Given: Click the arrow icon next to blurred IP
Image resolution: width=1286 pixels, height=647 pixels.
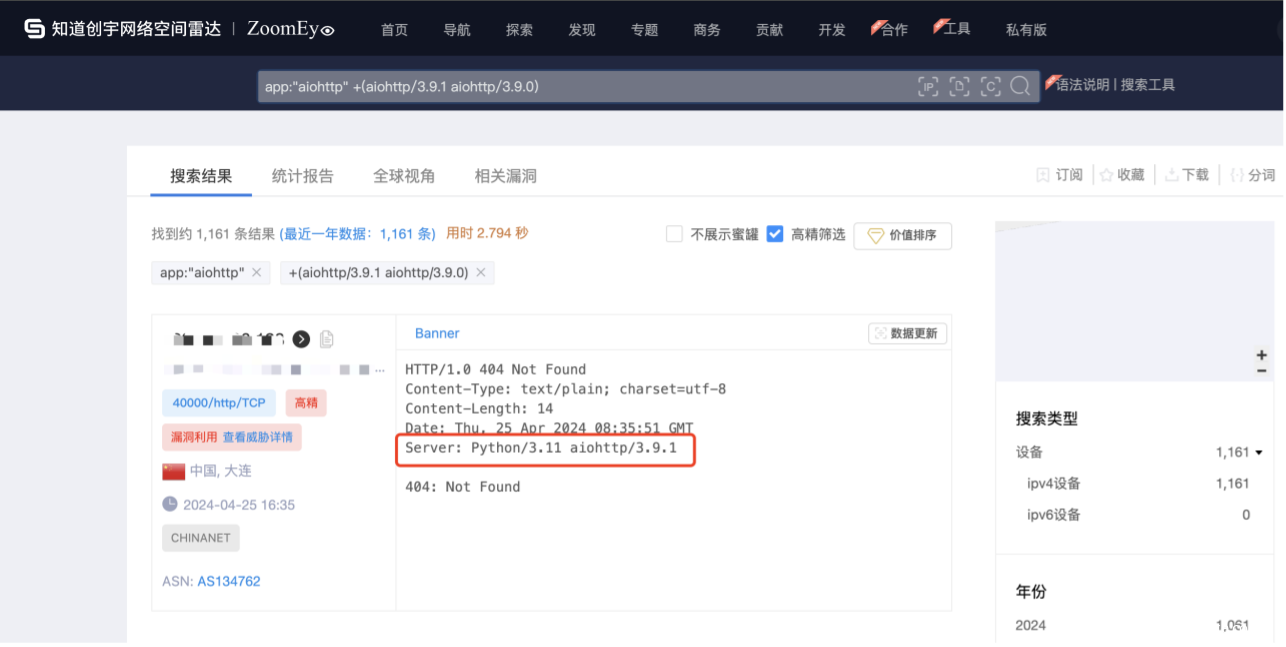Looking at the screenshot, I should [301, 339].
